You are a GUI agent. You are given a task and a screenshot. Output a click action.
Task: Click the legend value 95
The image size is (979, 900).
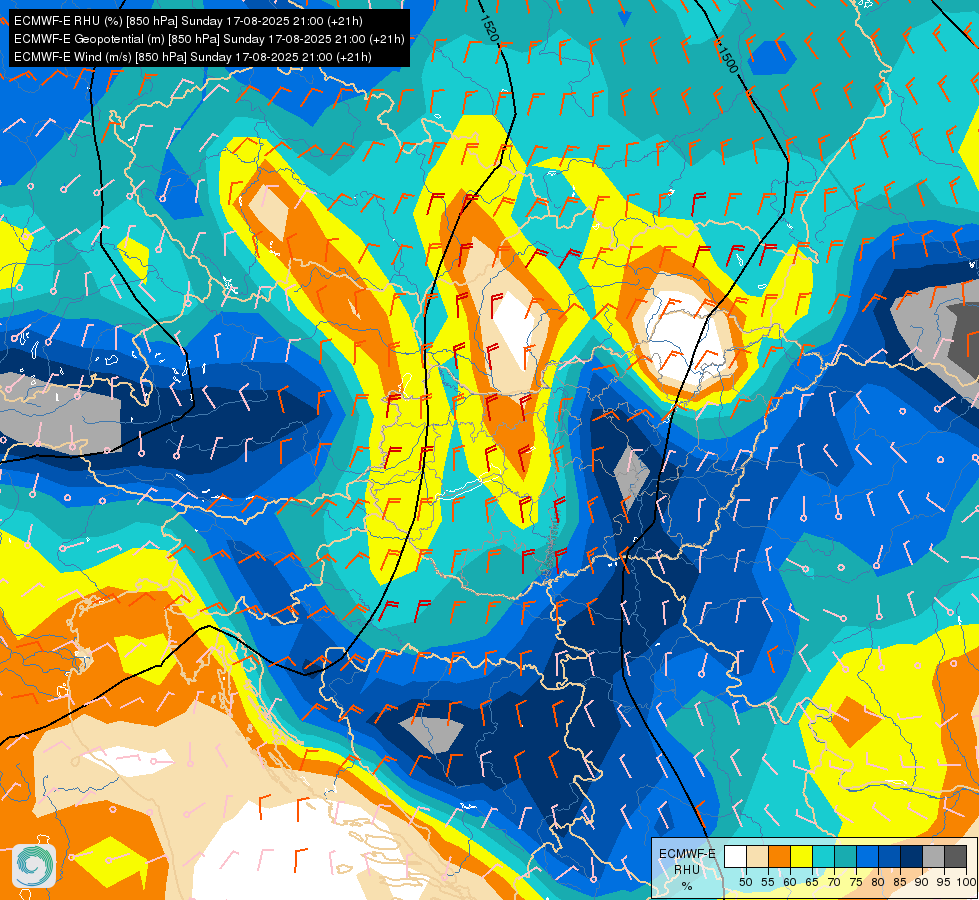click(944, 882)
